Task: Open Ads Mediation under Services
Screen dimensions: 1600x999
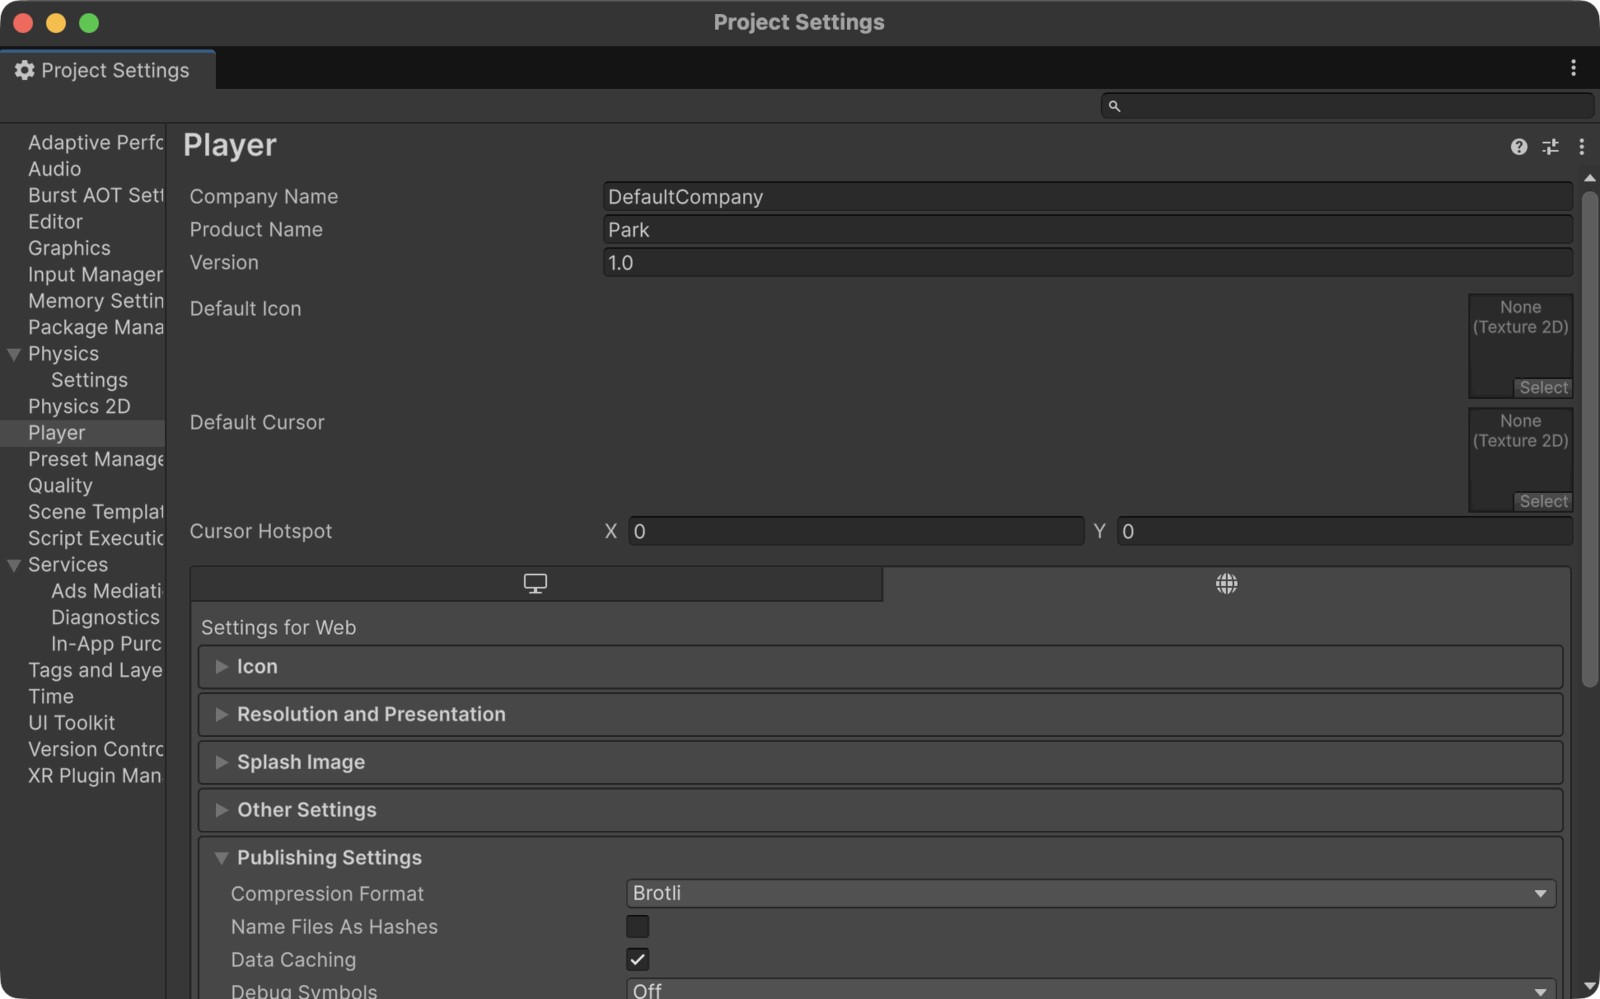Action: [106, 591]
